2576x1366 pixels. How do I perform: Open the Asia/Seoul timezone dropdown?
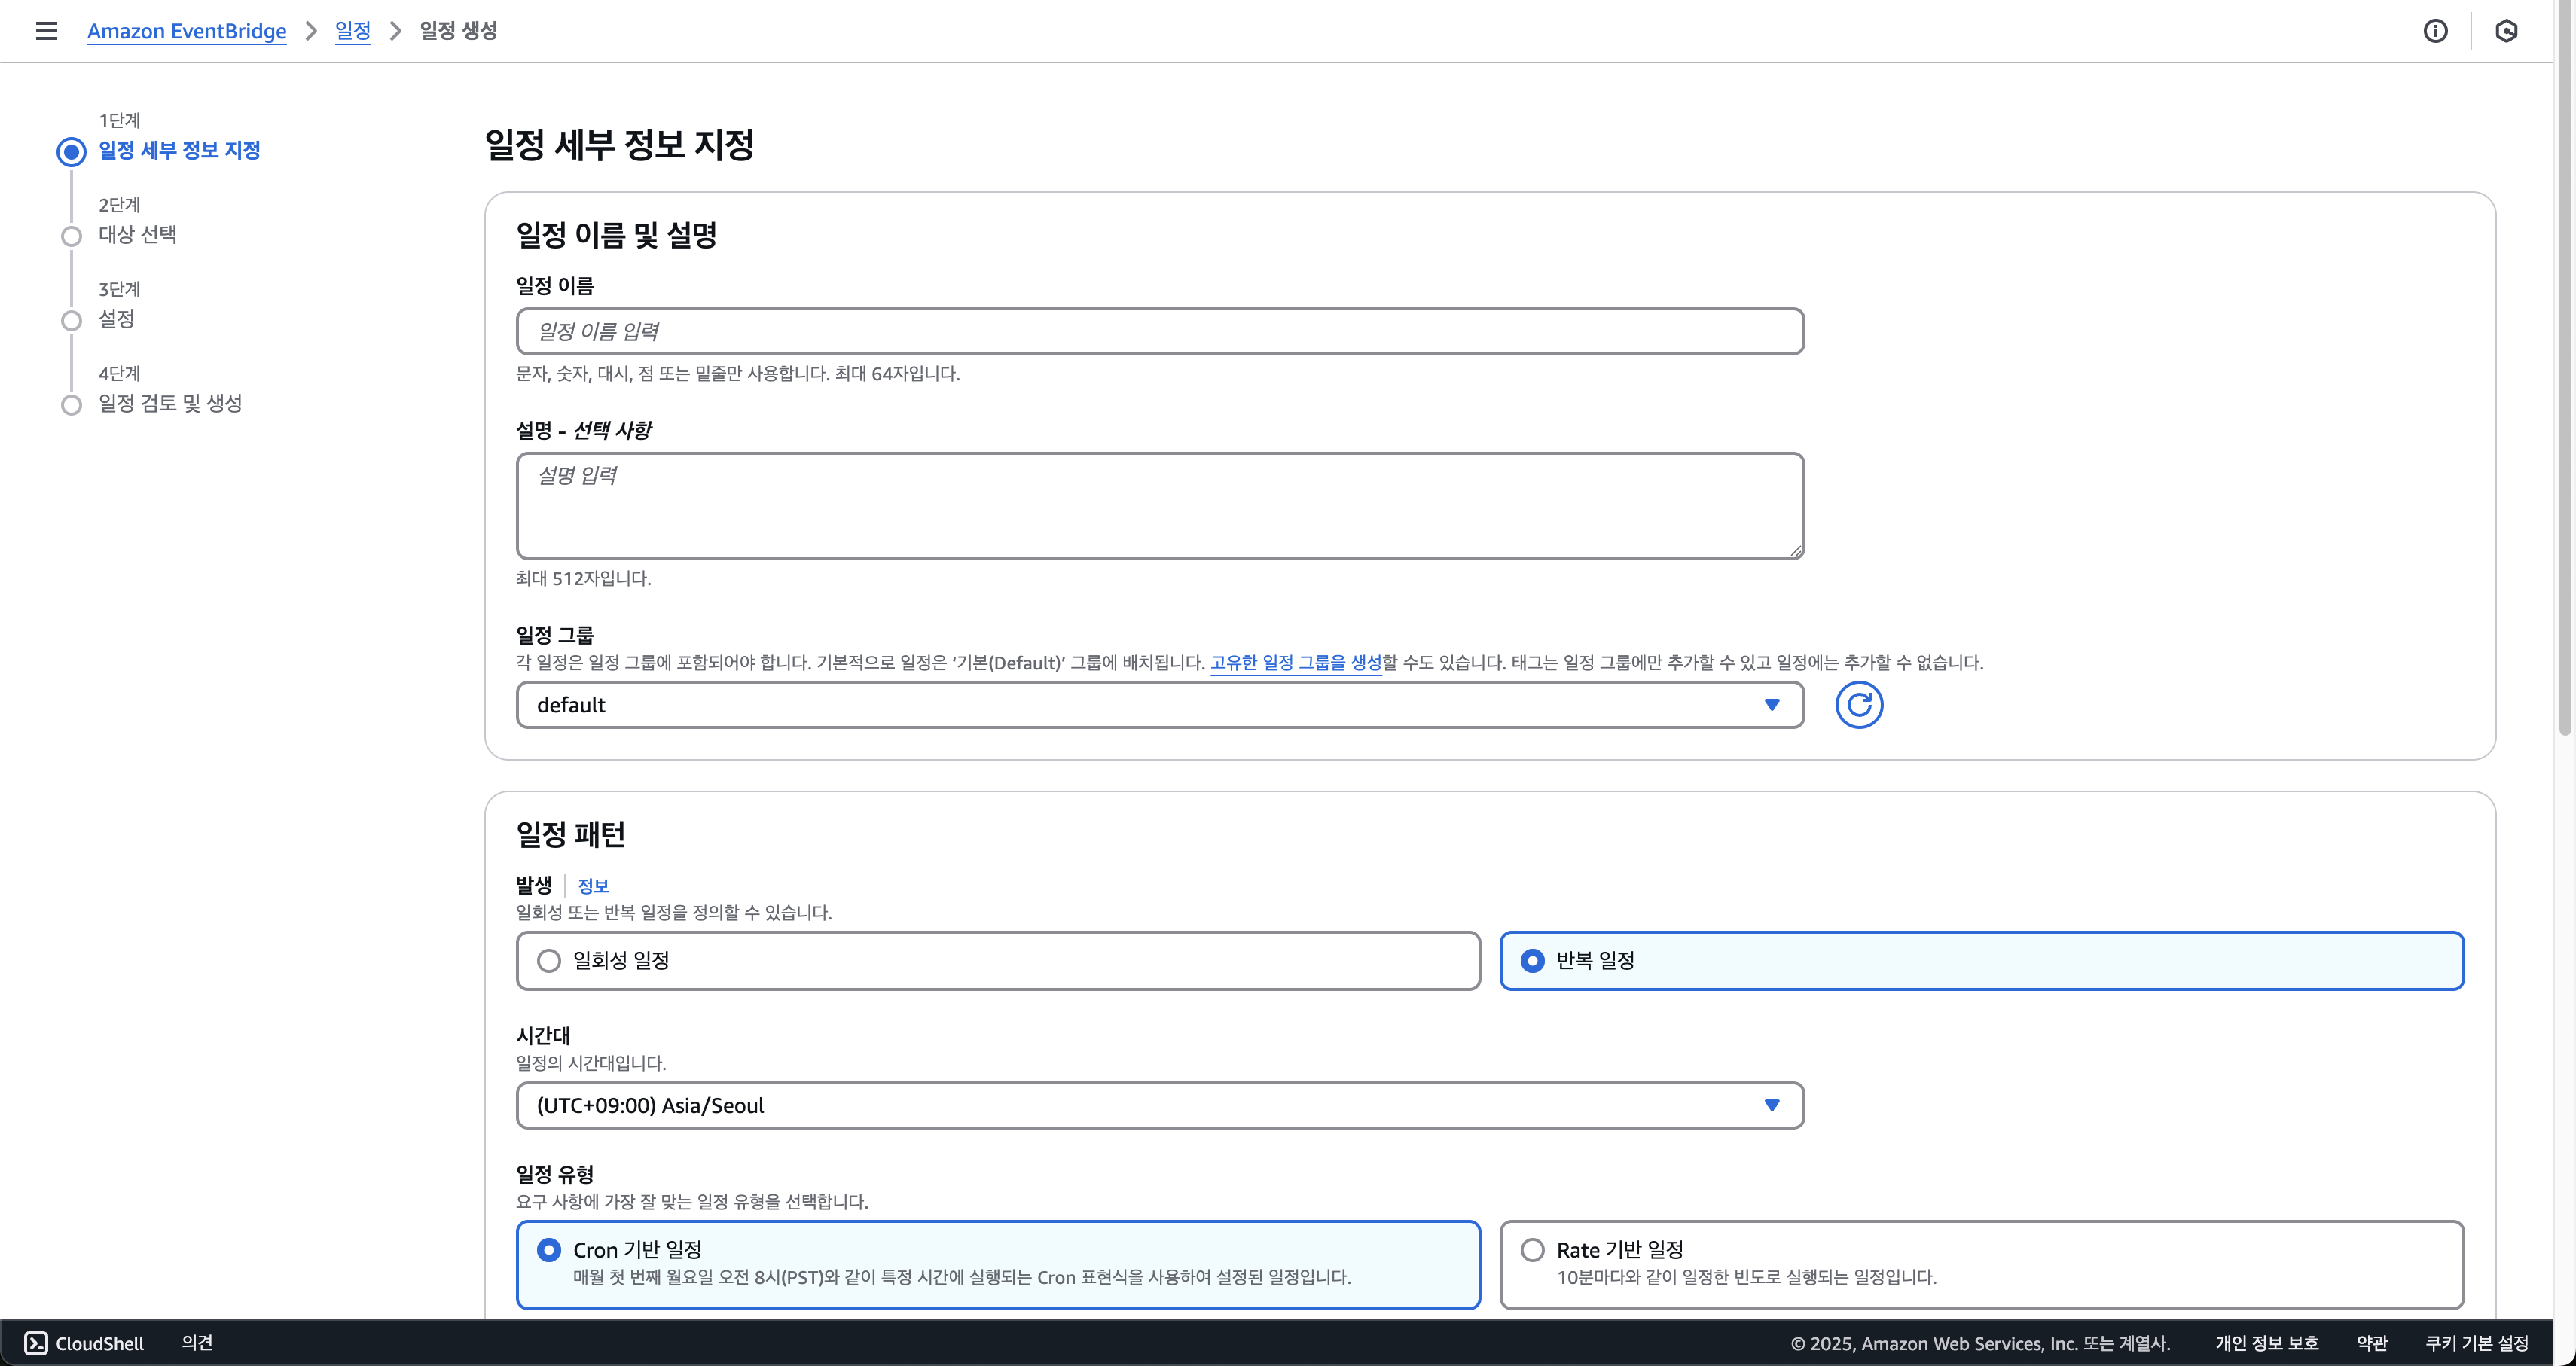coord(1159,1105)
